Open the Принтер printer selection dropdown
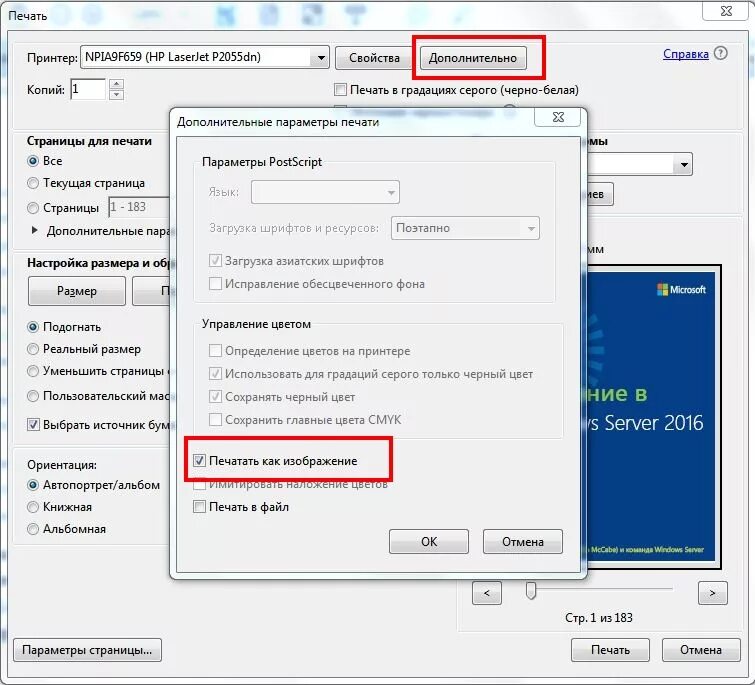Screen dimensions: 755x685 pyautogui.click(x=205, y=57)
